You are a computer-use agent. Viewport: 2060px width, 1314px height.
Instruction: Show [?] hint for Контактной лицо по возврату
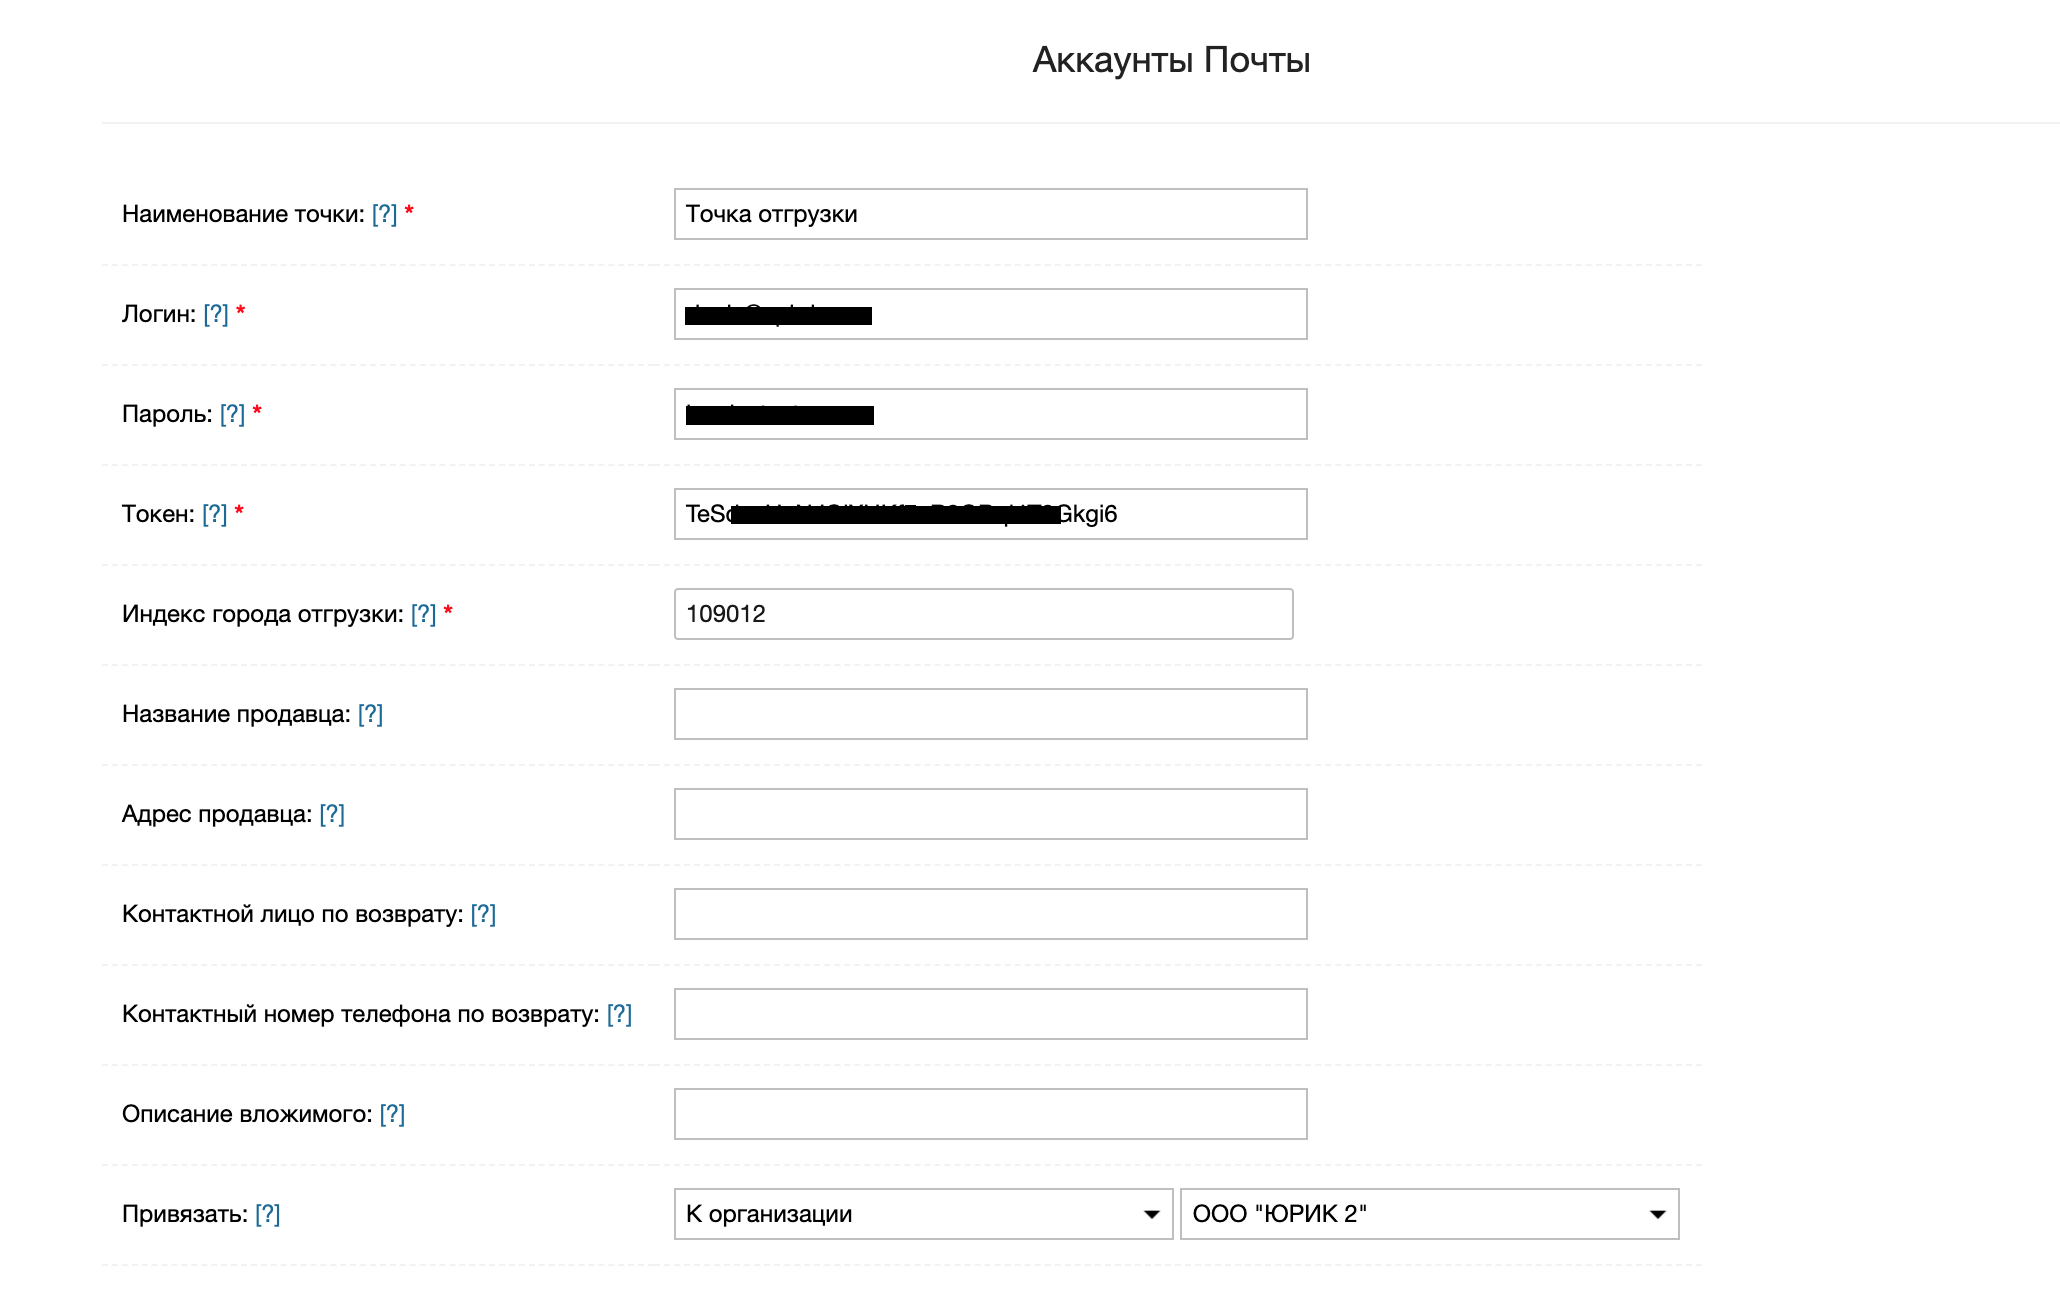click(x=483, y=914)
